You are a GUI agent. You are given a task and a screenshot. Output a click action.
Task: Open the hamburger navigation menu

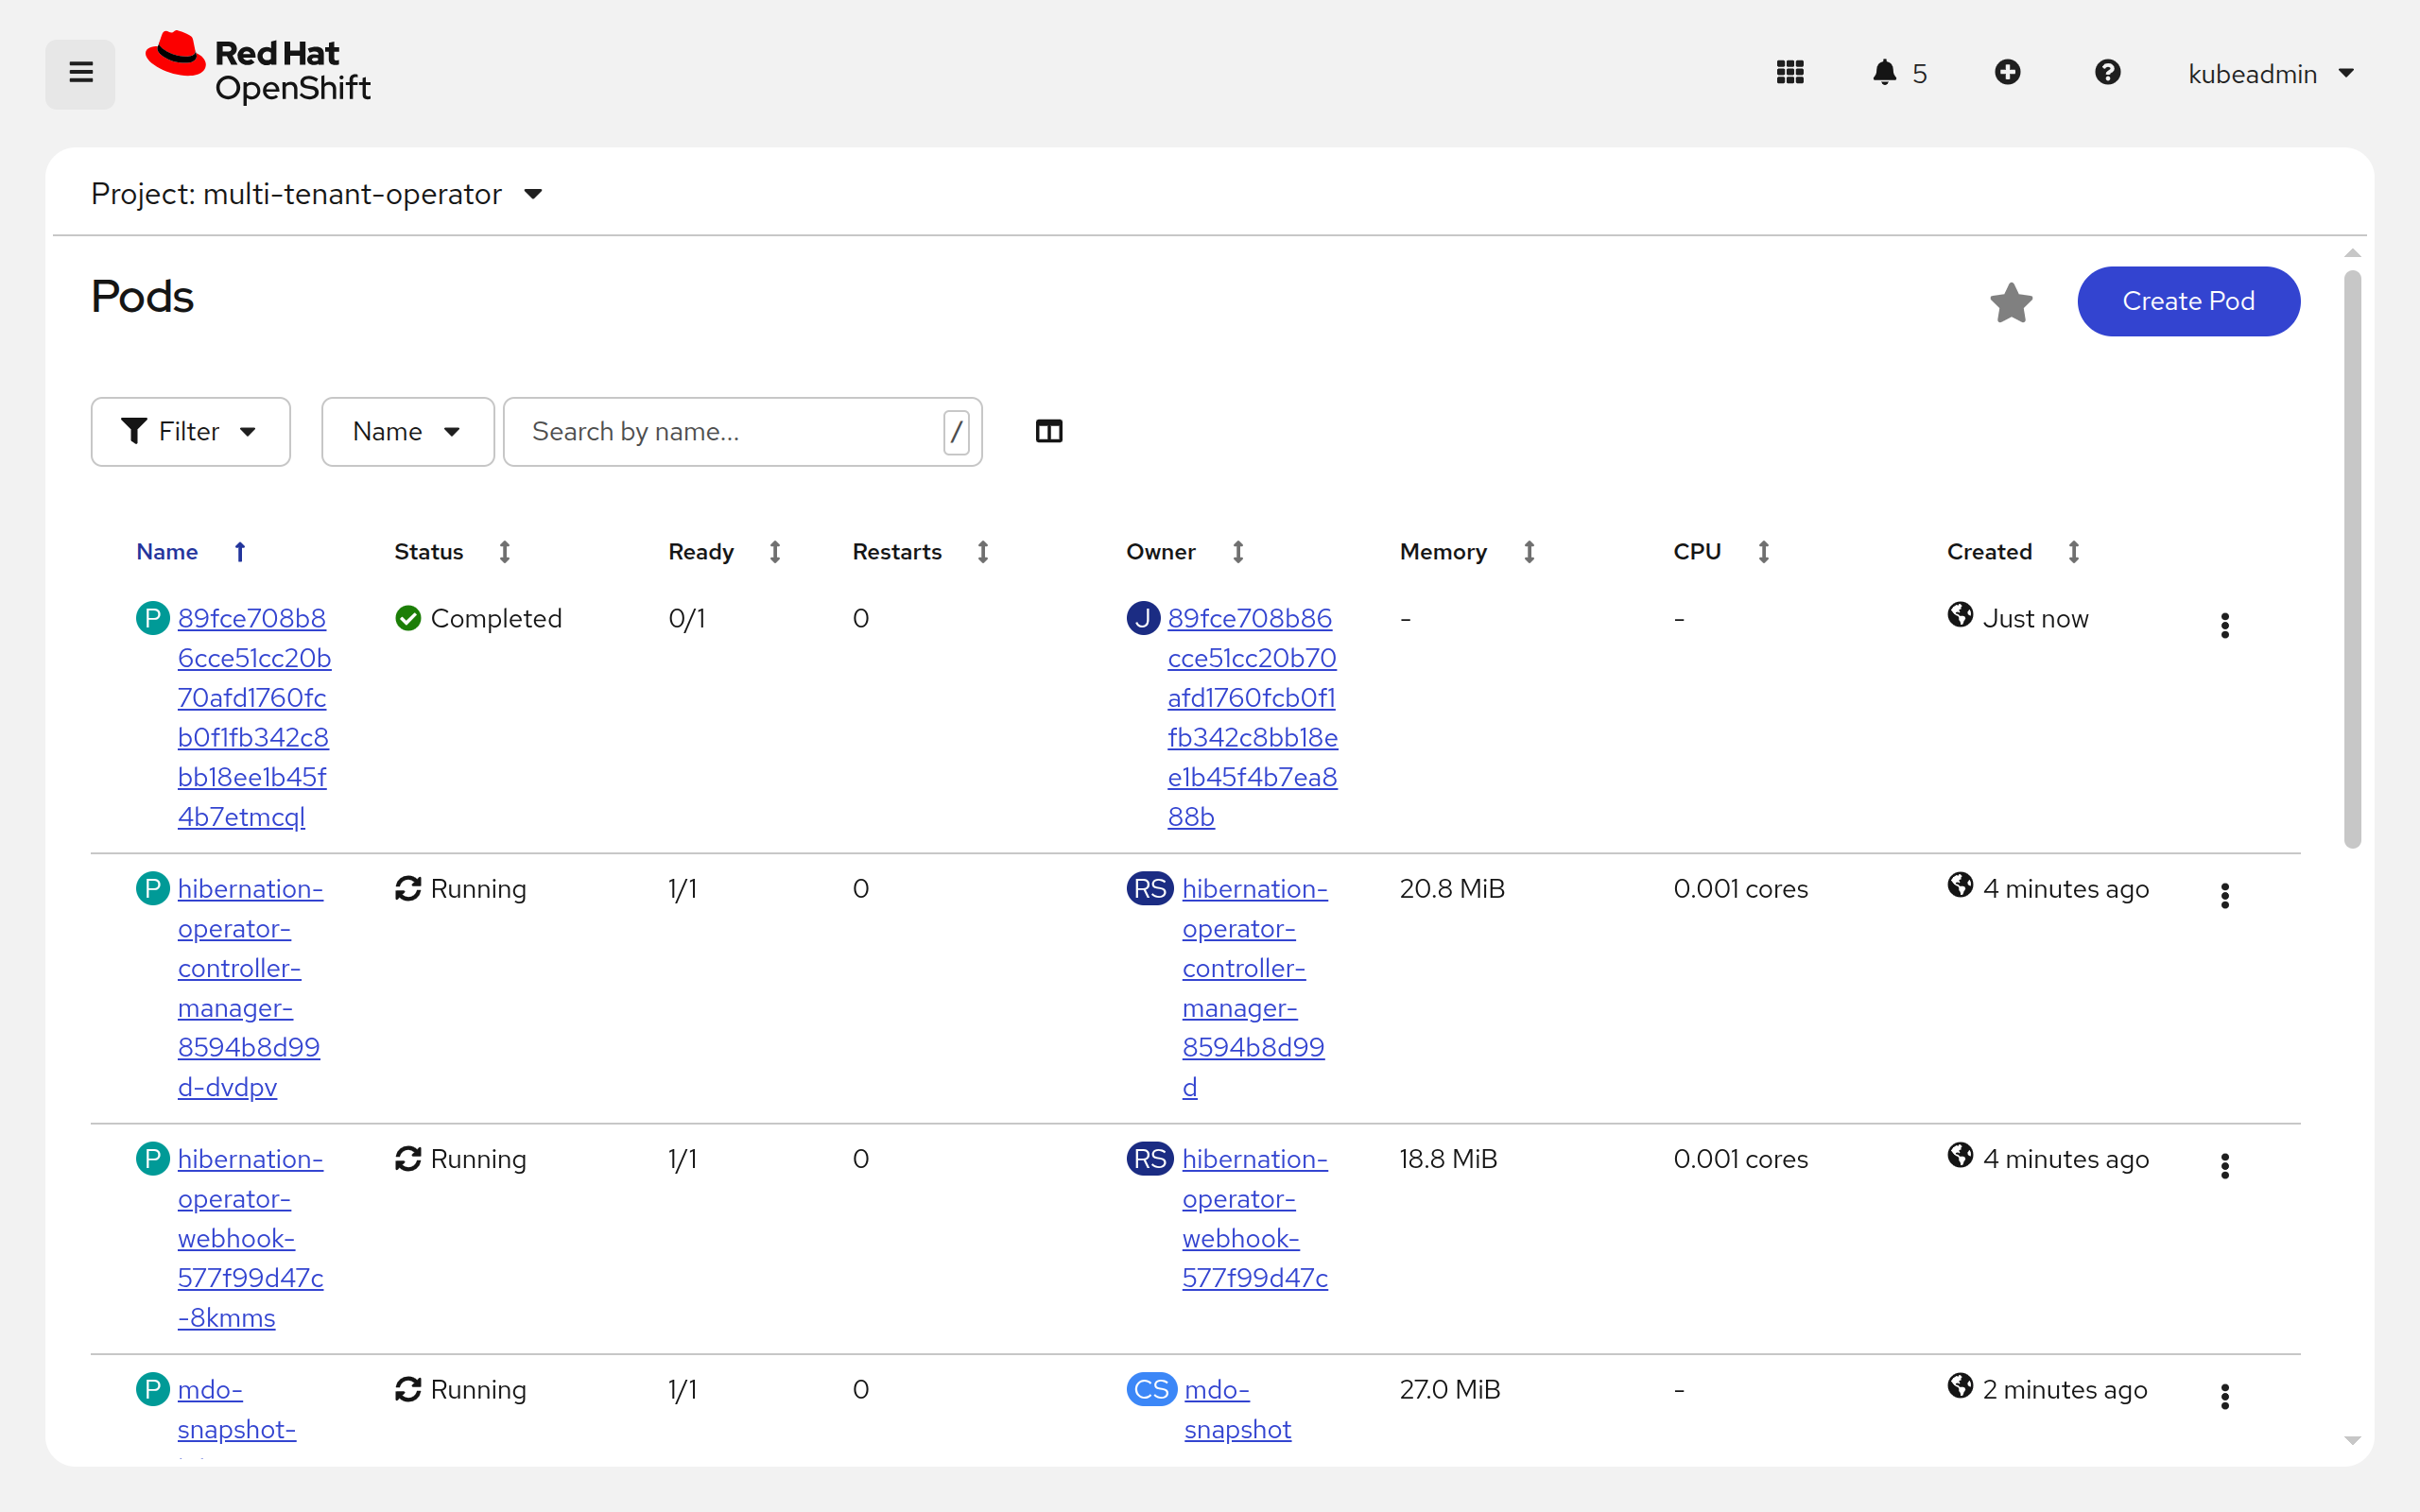80,73
